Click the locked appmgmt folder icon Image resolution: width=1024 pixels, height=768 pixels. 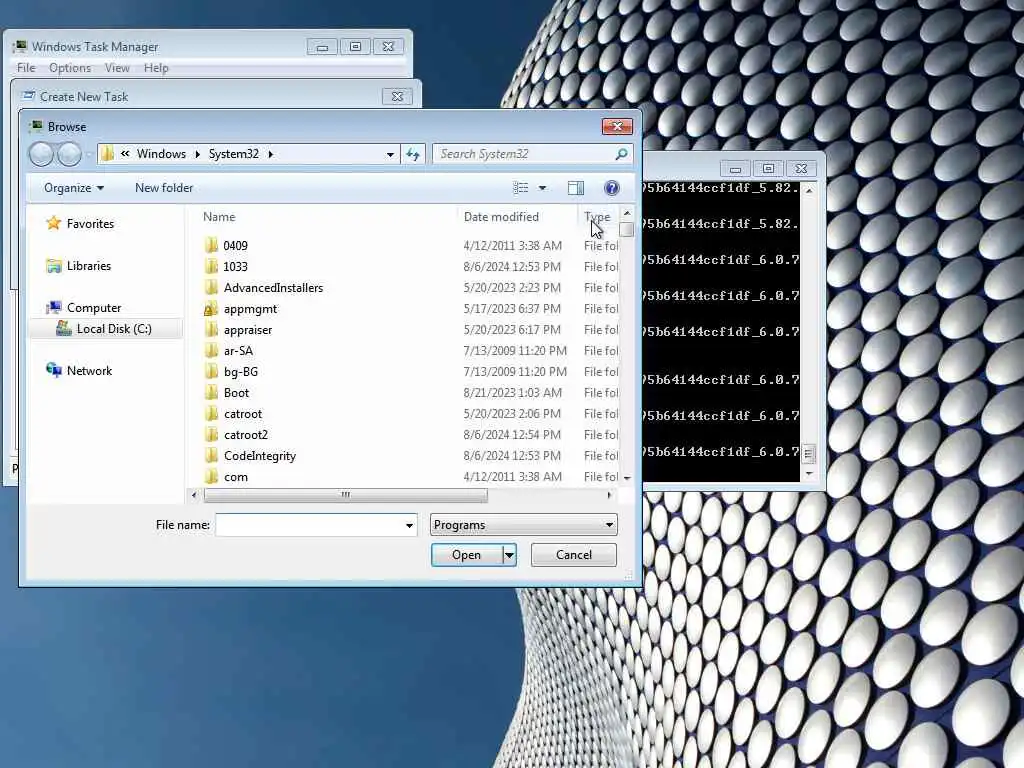[211, 309]
